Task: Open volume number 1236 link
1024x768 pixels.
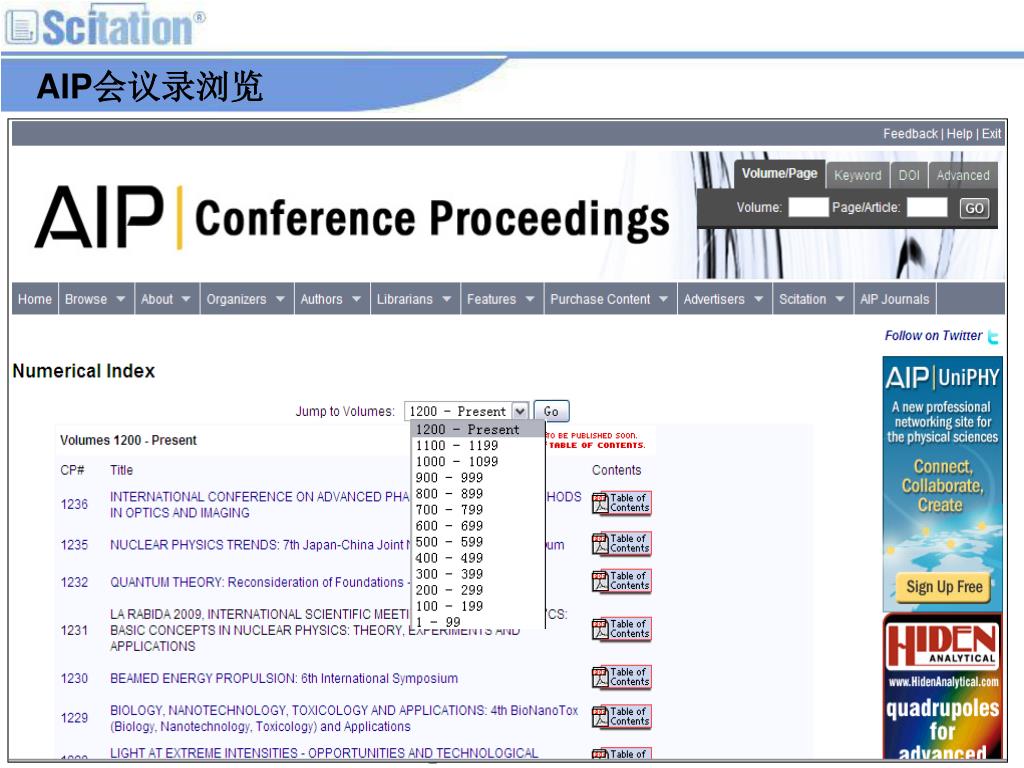Action: (x=74, y=504)
